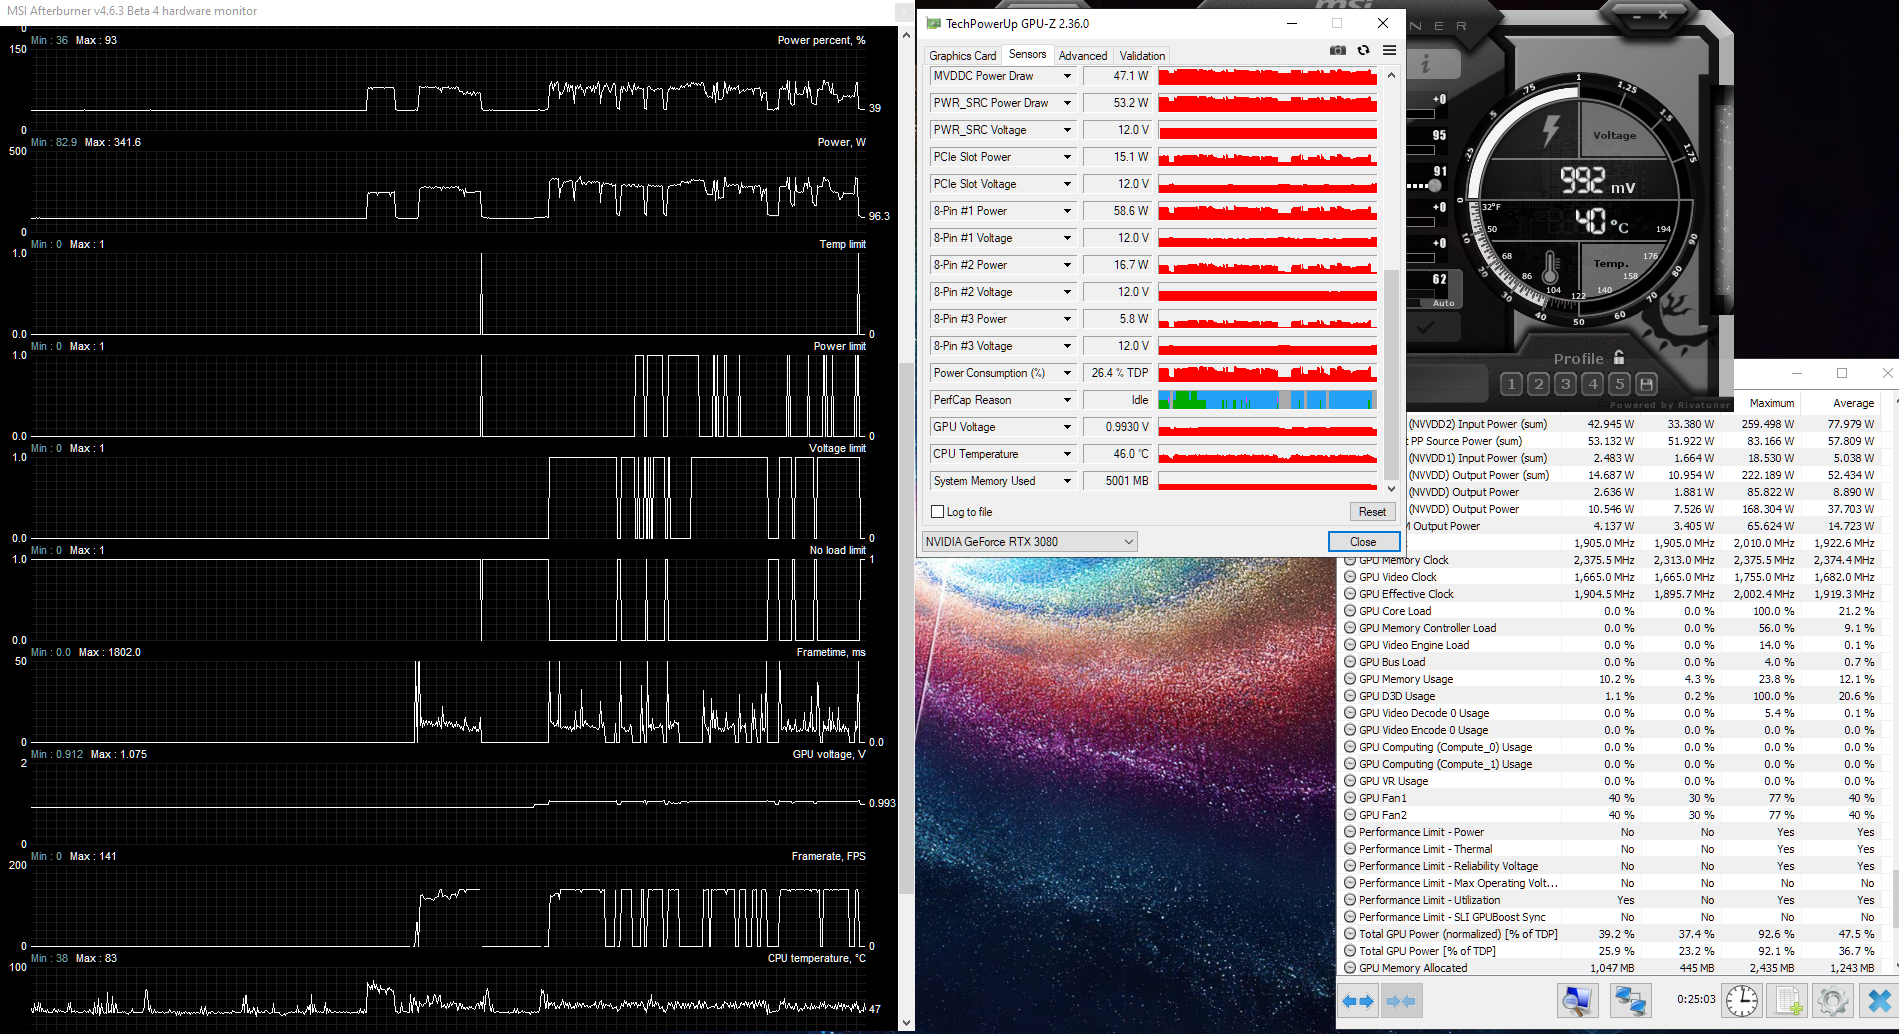
Task: Toggle Afterburner fan speed Auto button
Action: pos(1443,303)
